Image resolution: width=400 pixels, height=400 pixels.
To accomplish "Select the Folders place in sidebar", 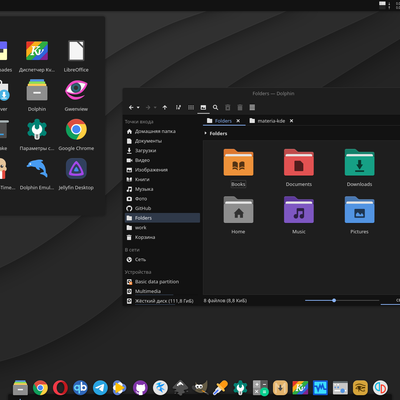I will pyautogui.click(x=162, y=218).
